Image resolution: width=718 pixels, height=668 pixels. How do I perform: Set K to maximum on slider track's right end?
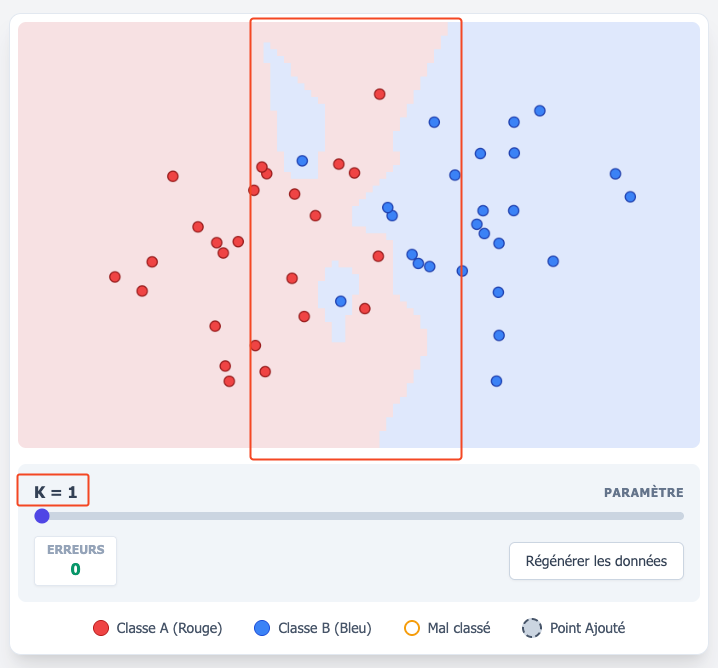tap(682, 516)
